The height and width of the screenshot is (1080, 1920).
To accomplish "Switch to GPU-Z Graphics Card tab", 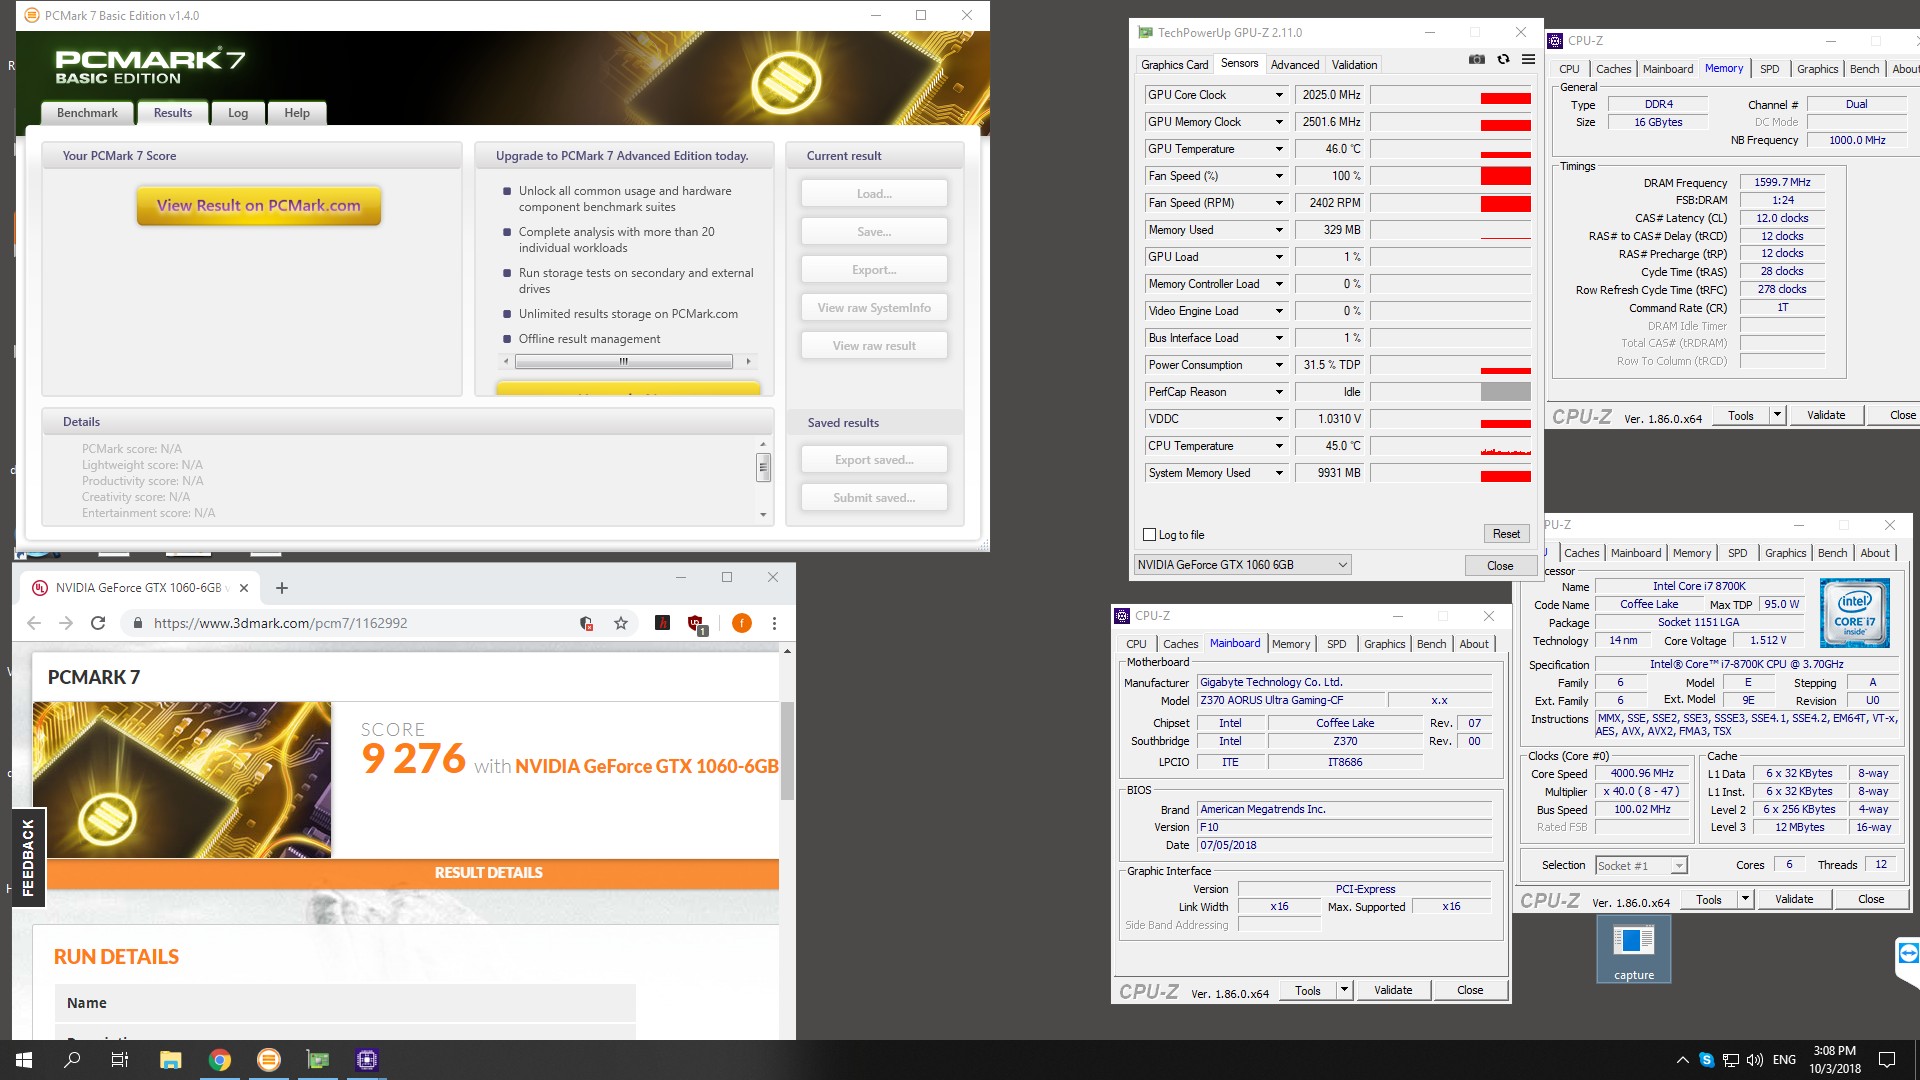I will [x=1175, y=65].
